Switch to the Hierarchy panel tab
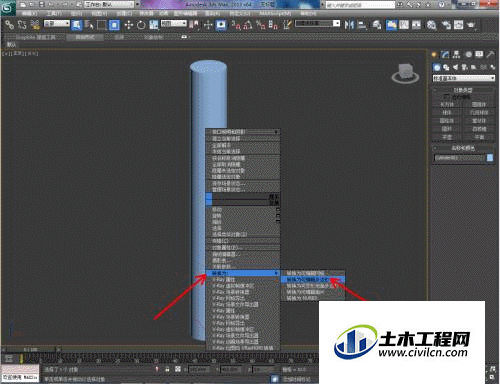Screen dimensions: 500x384 456,54
